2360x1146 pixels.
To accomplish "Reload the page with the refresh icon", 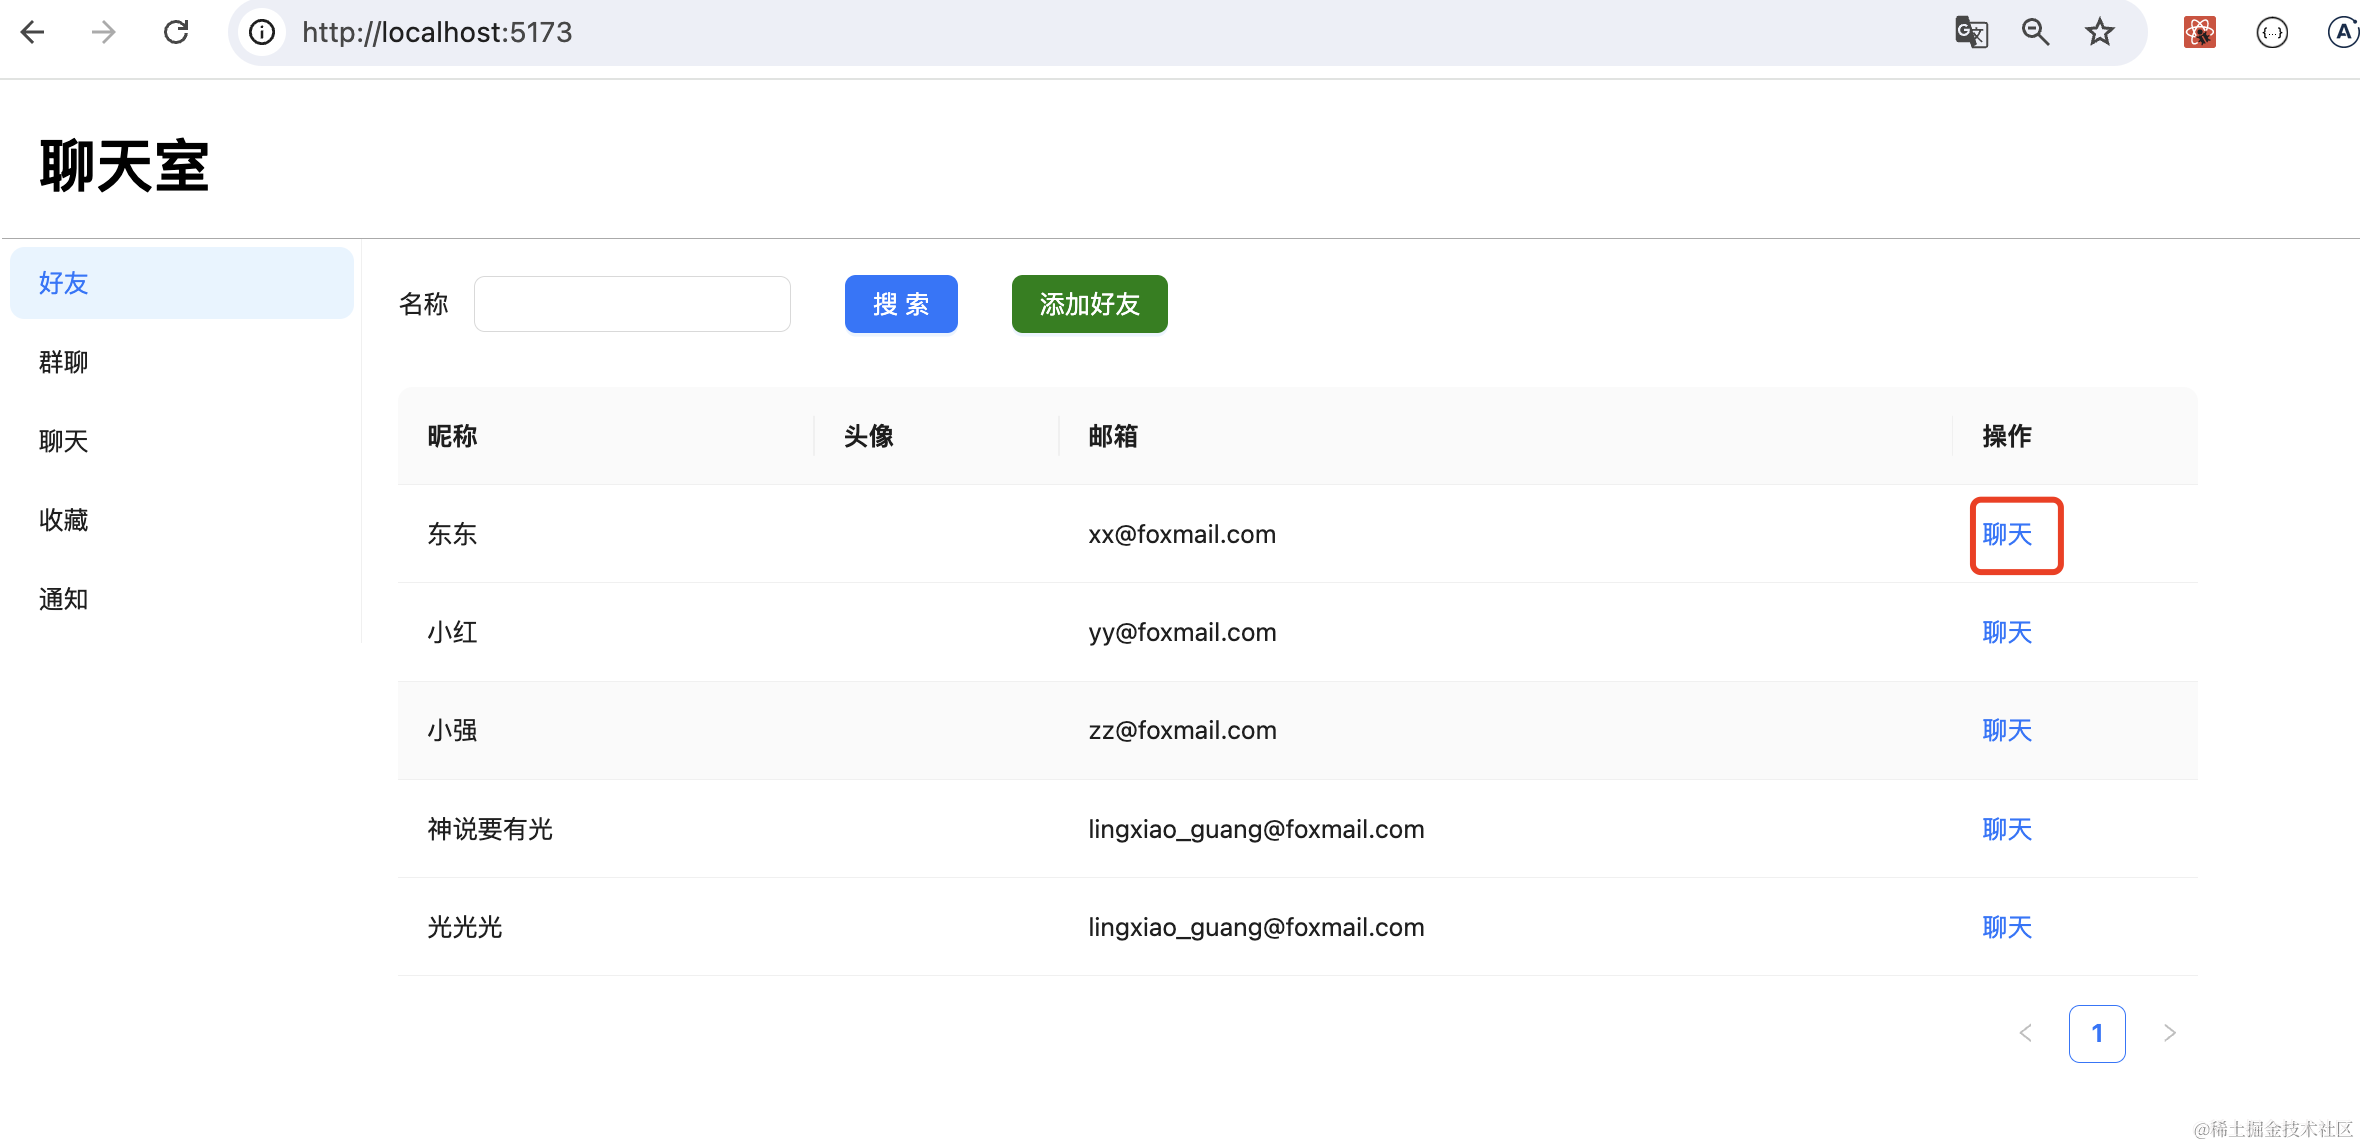I will coord(176,32).
